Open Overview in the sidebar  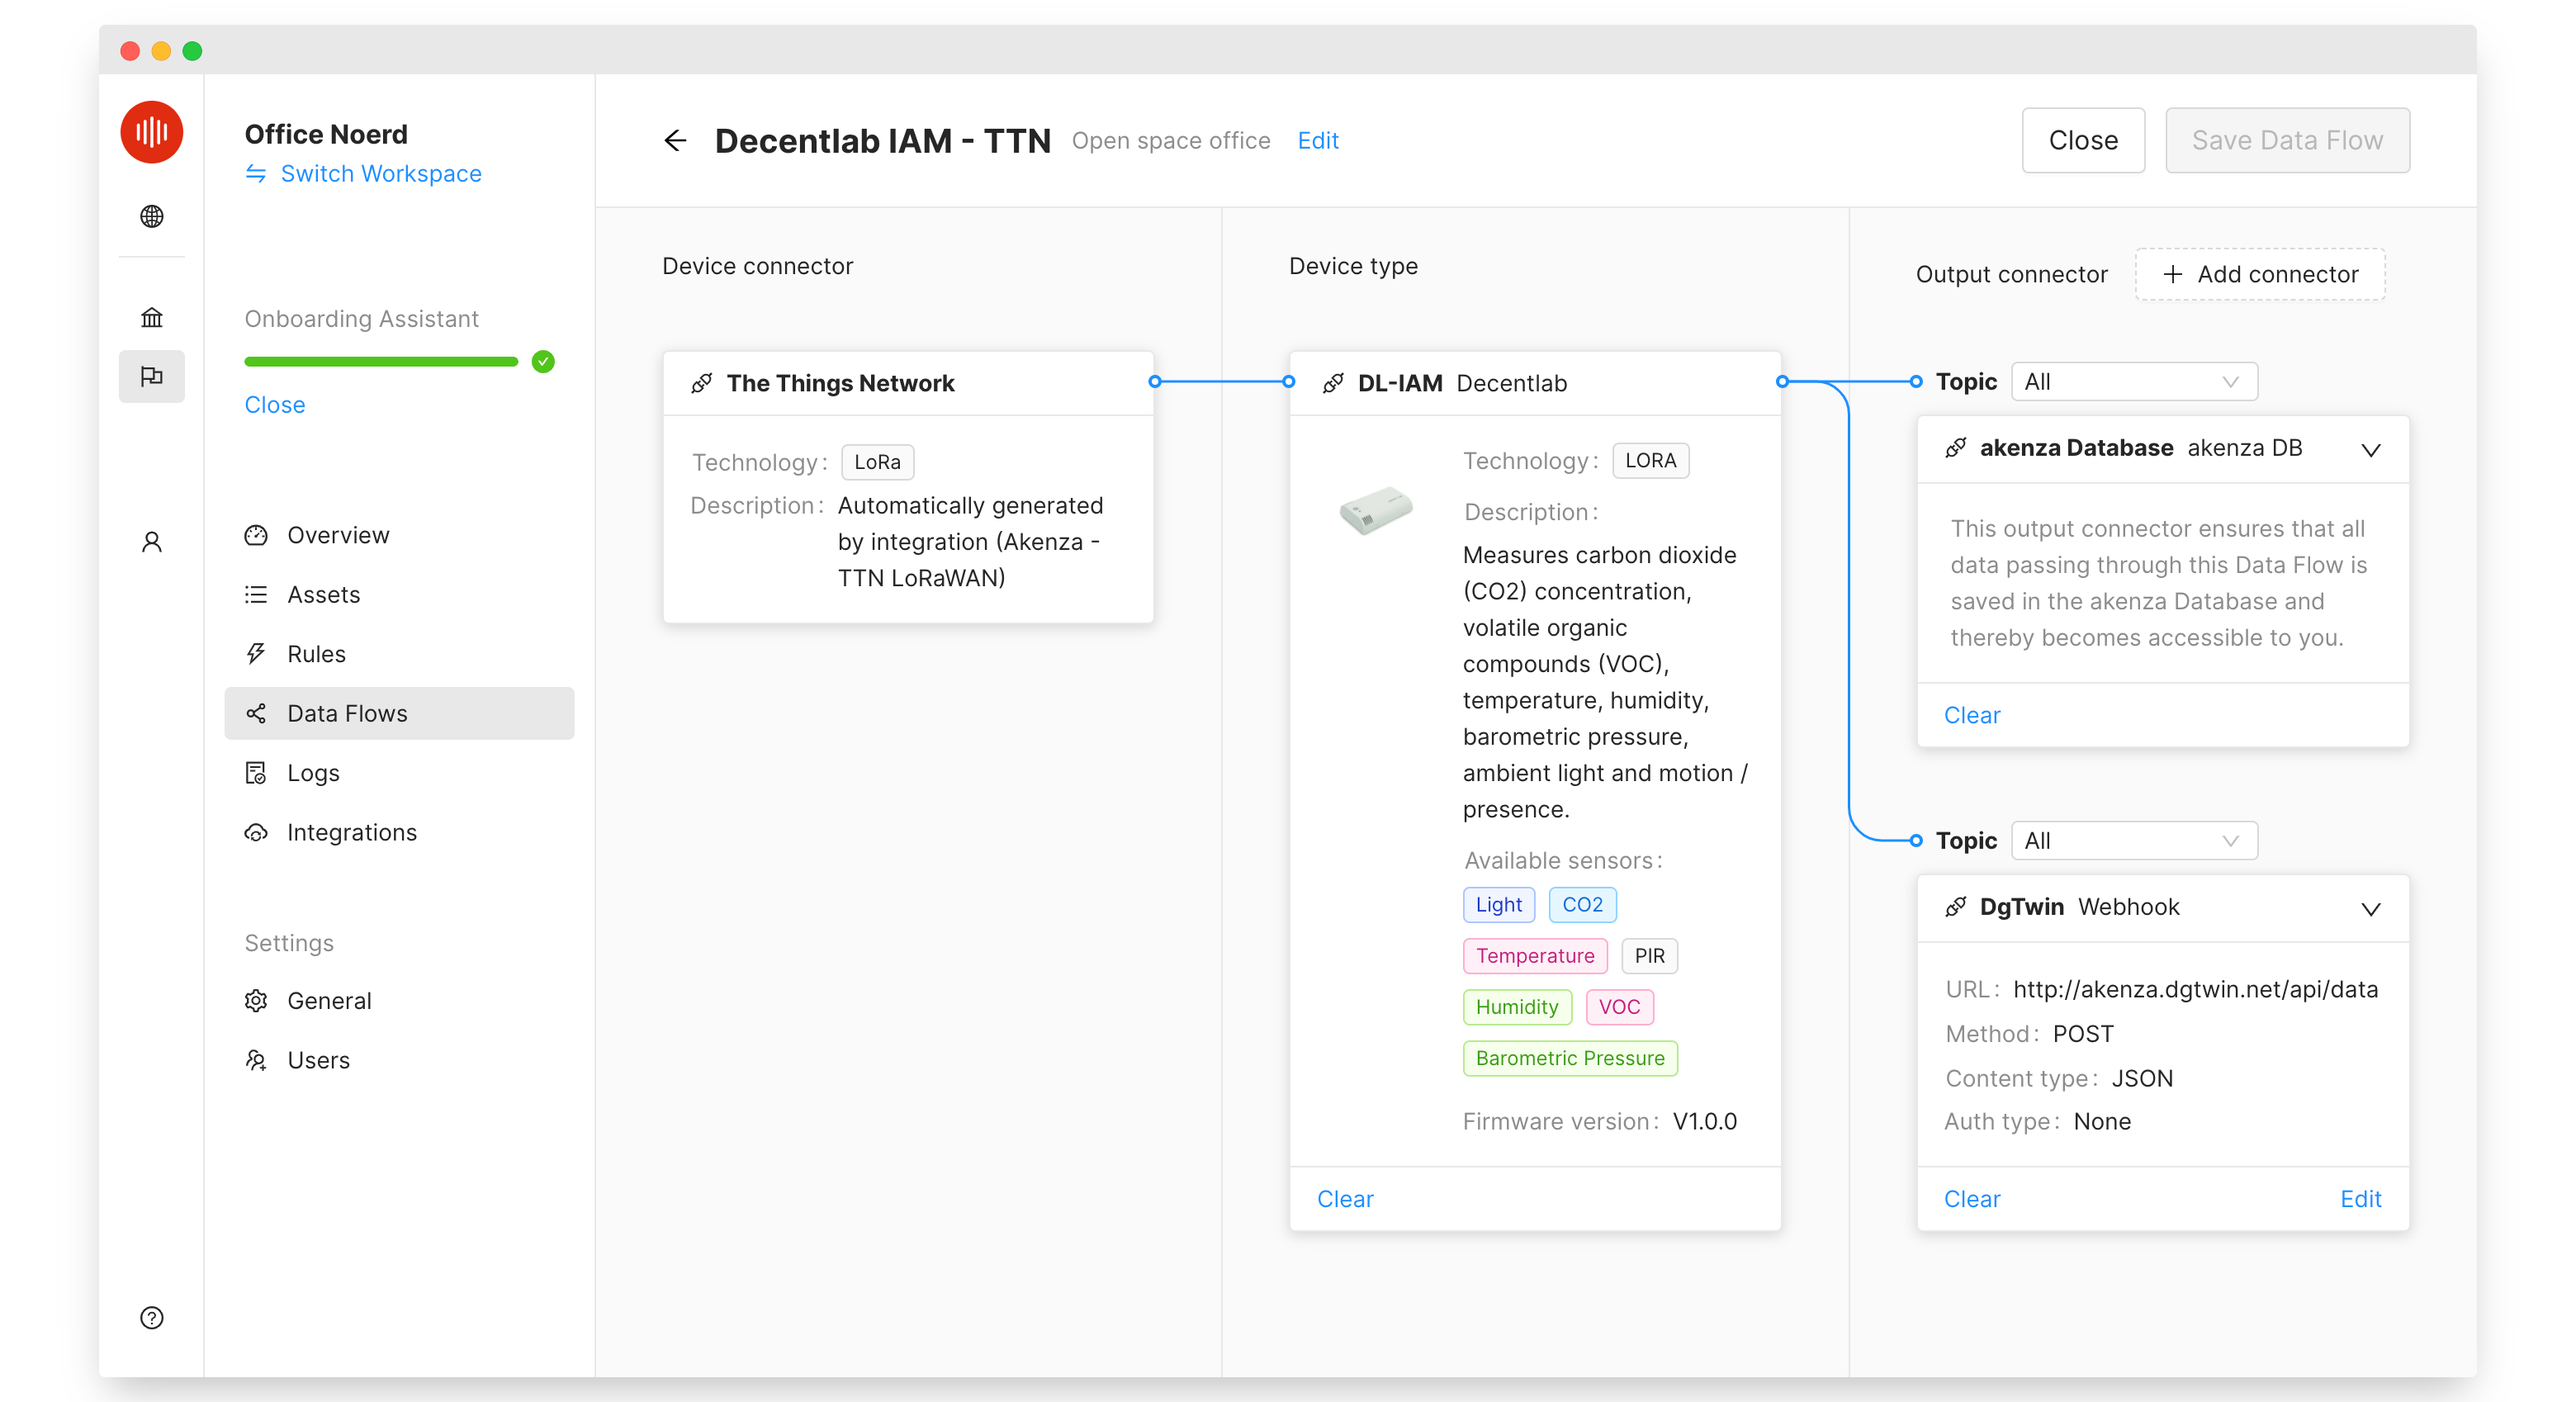click(x=399, y=535)
